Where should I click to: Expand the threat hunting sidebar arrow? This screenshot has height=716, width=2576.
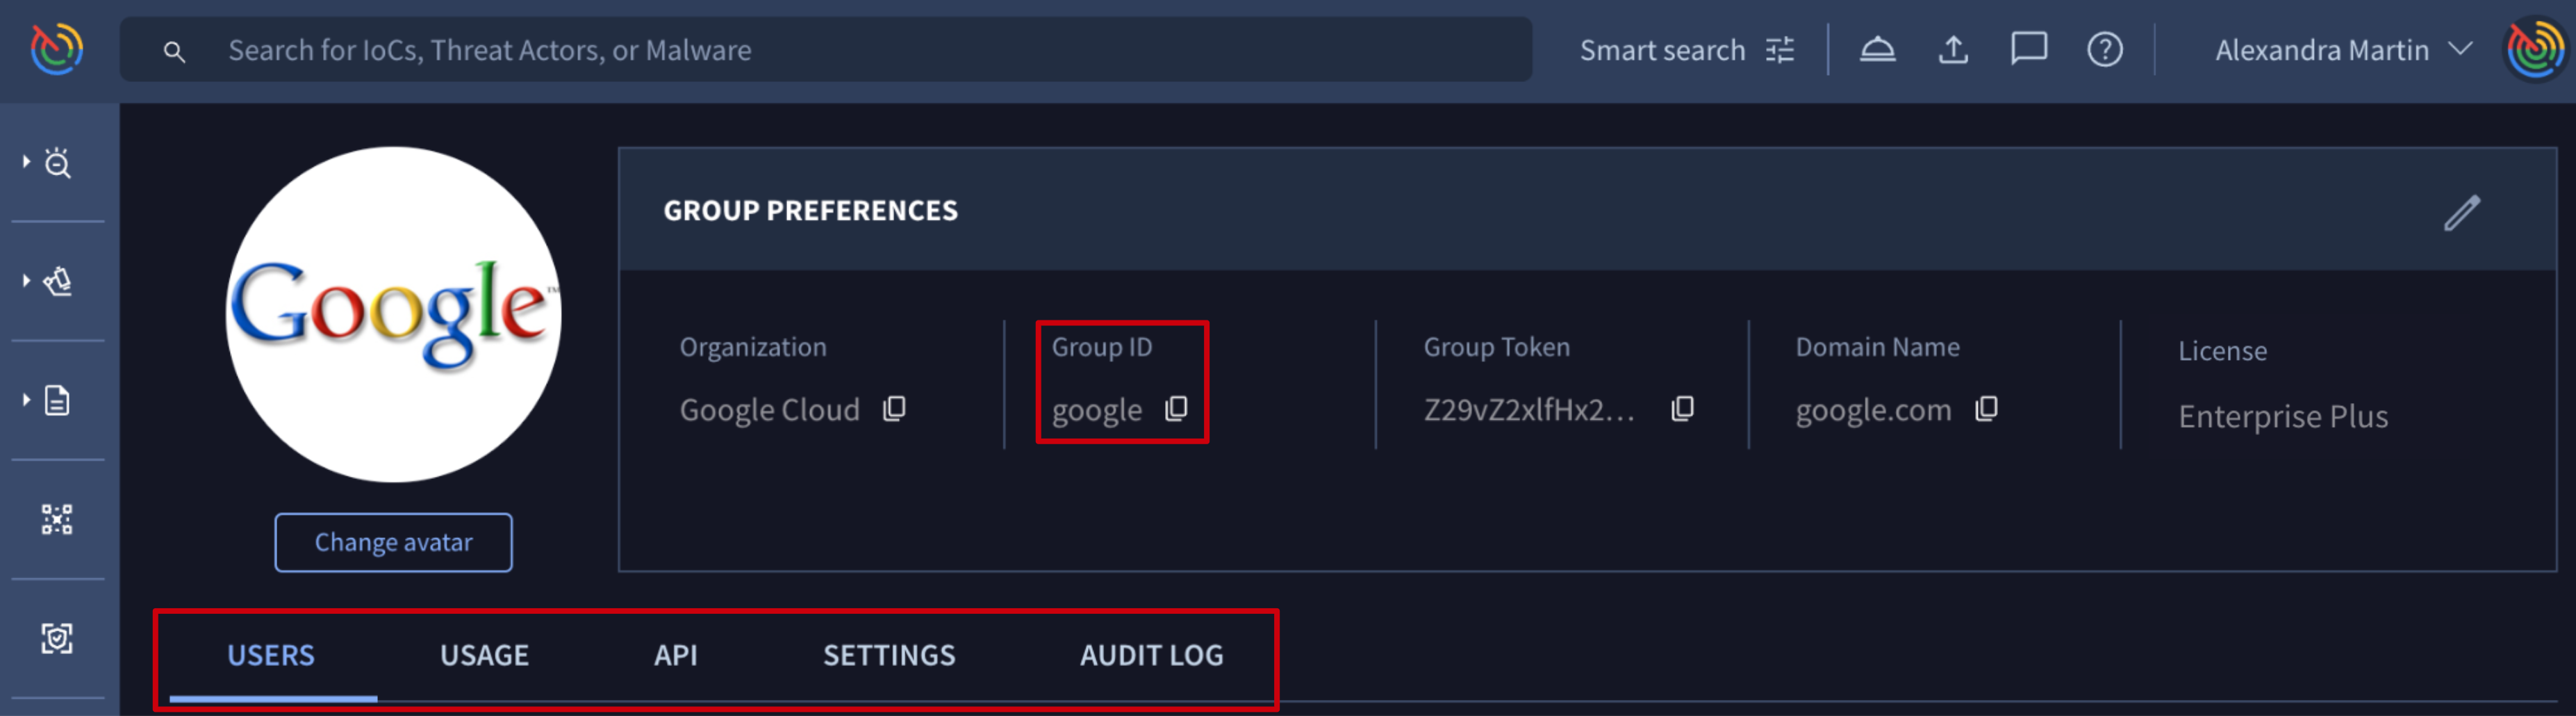[x=26, y=161]
